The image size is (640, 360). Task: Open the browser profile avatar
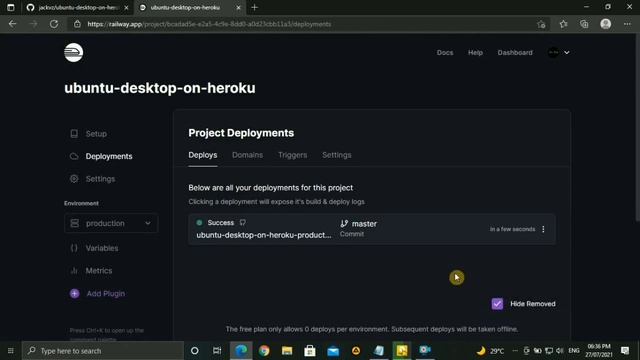click(606, 24)
